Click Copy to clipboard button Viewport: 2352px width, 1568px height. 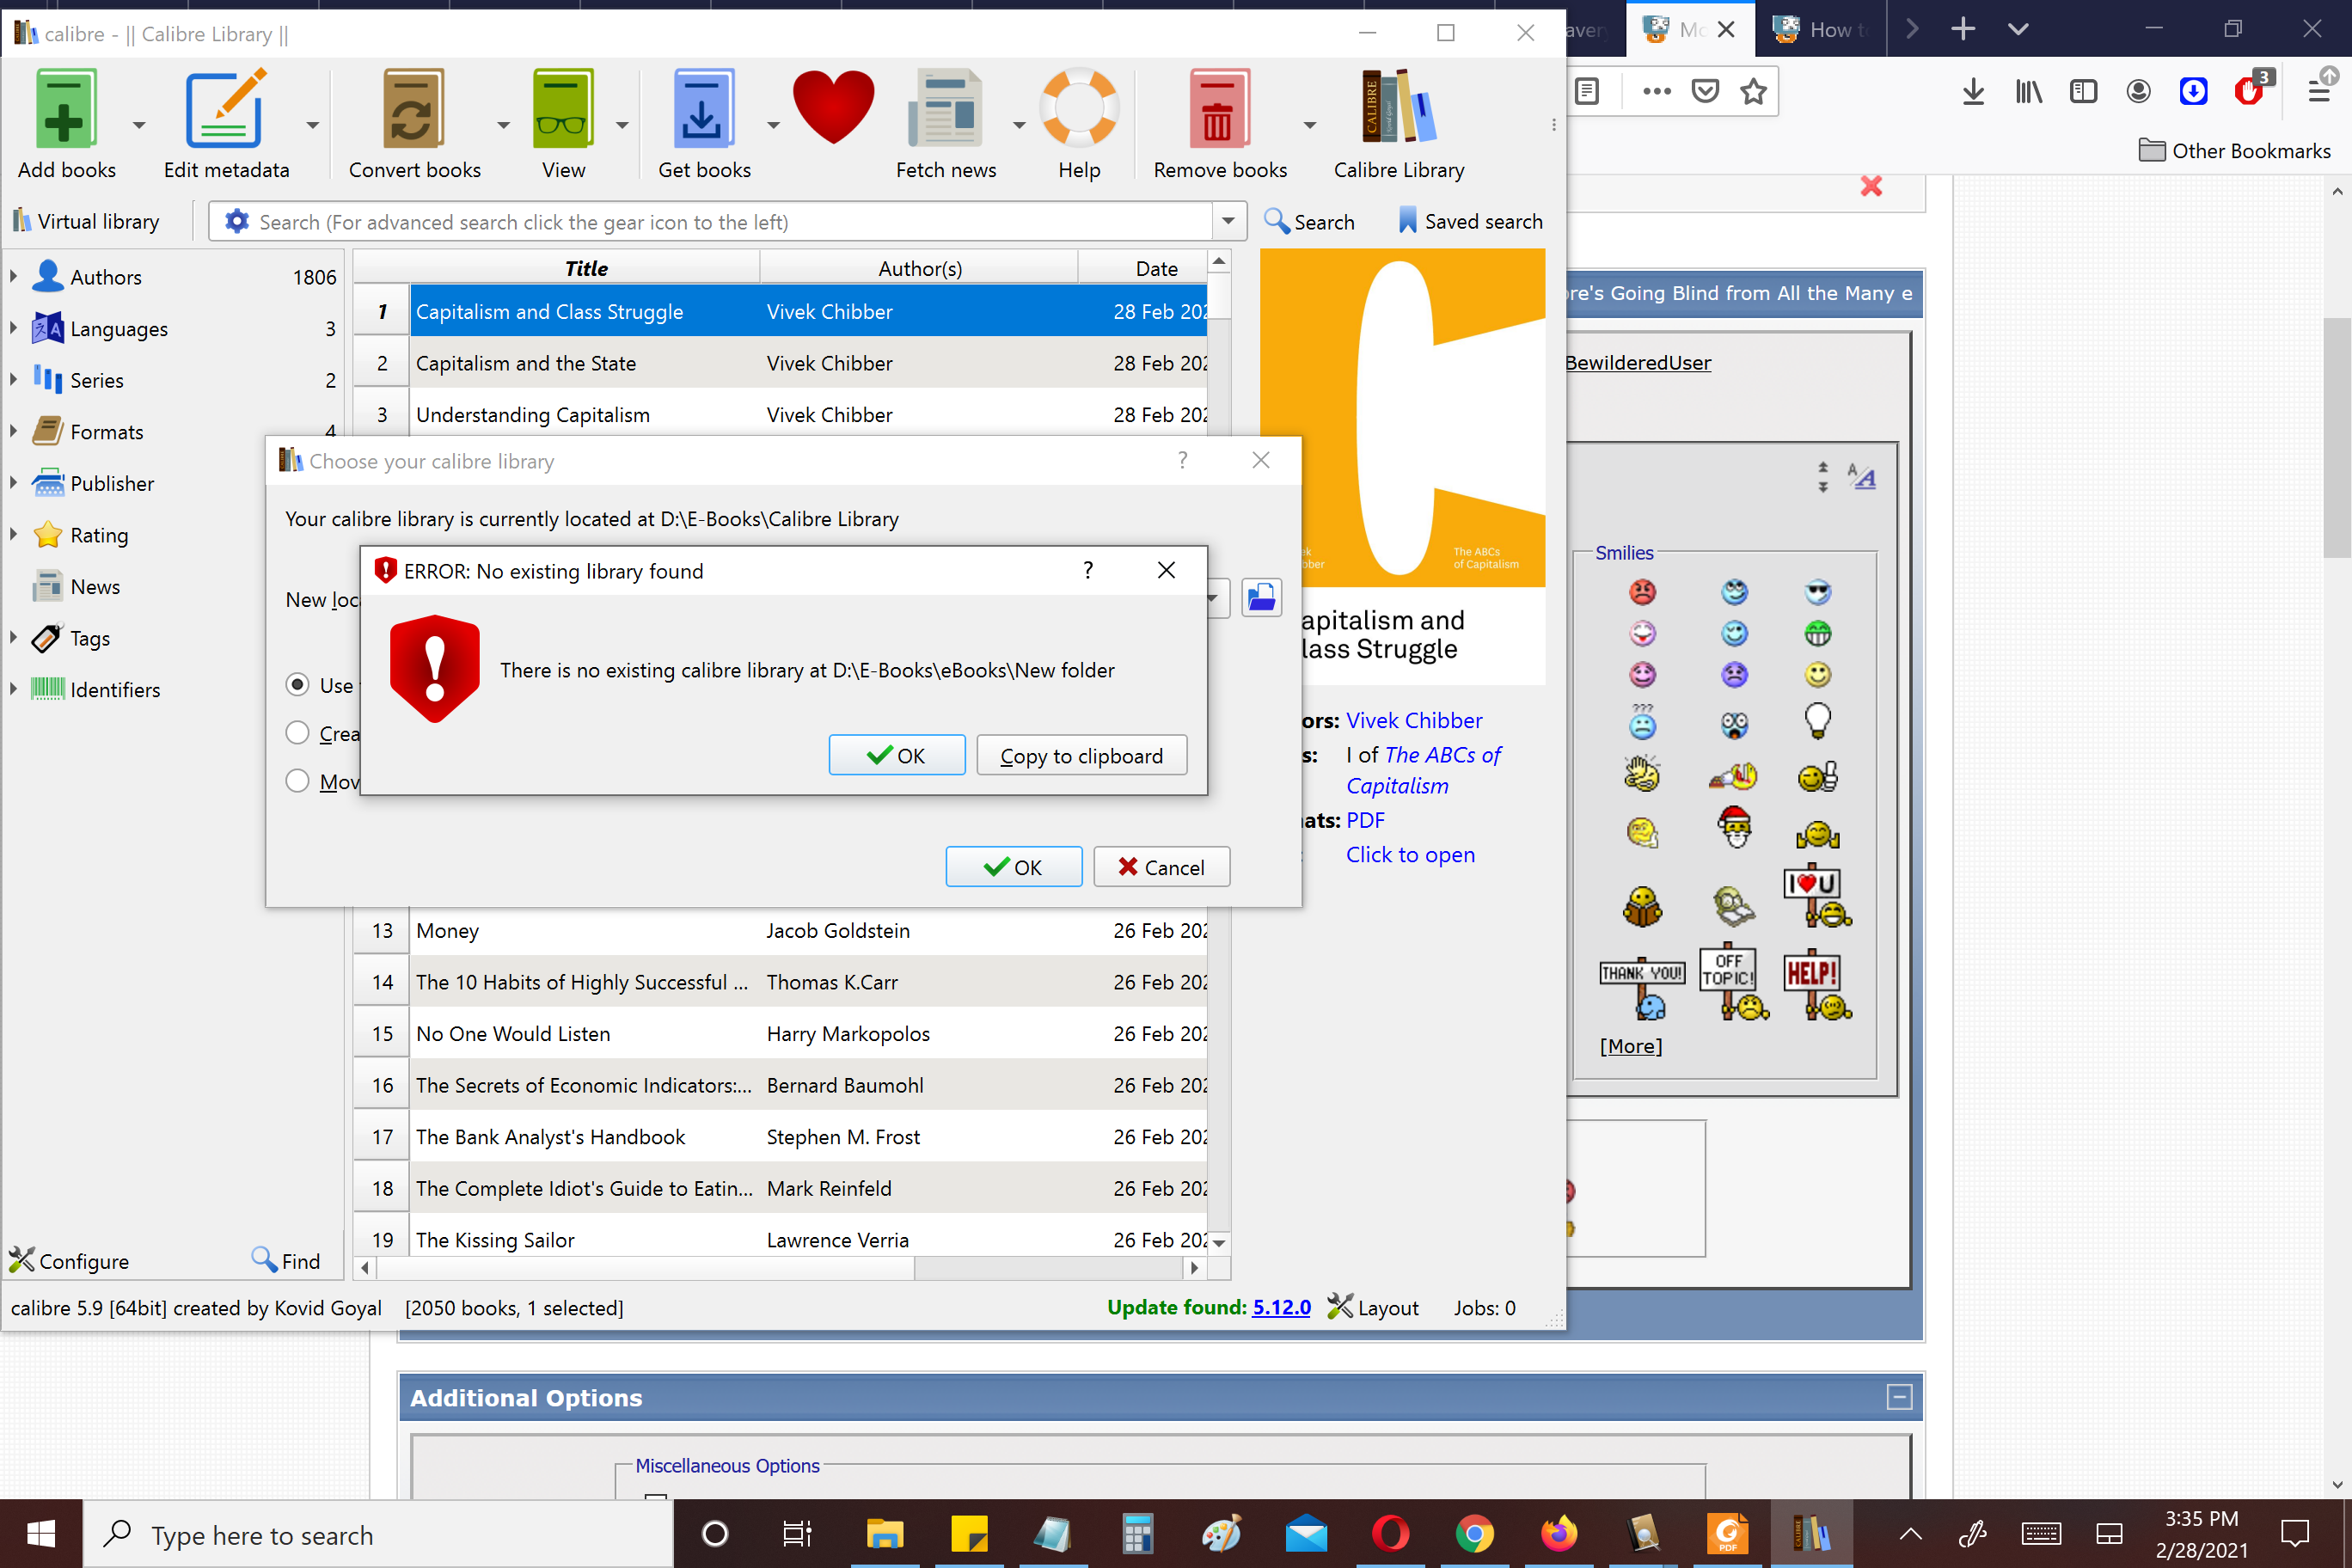click(1081, 756)
